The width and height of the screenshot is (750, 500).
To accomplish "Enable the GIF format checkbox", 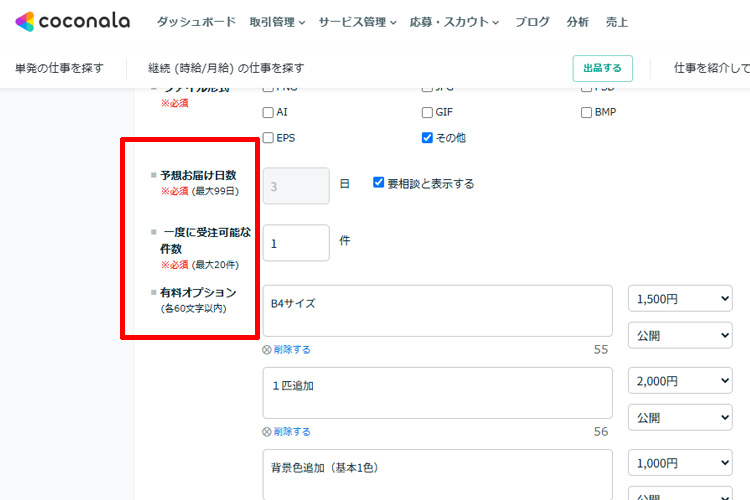I will click(x=428, y=112).
